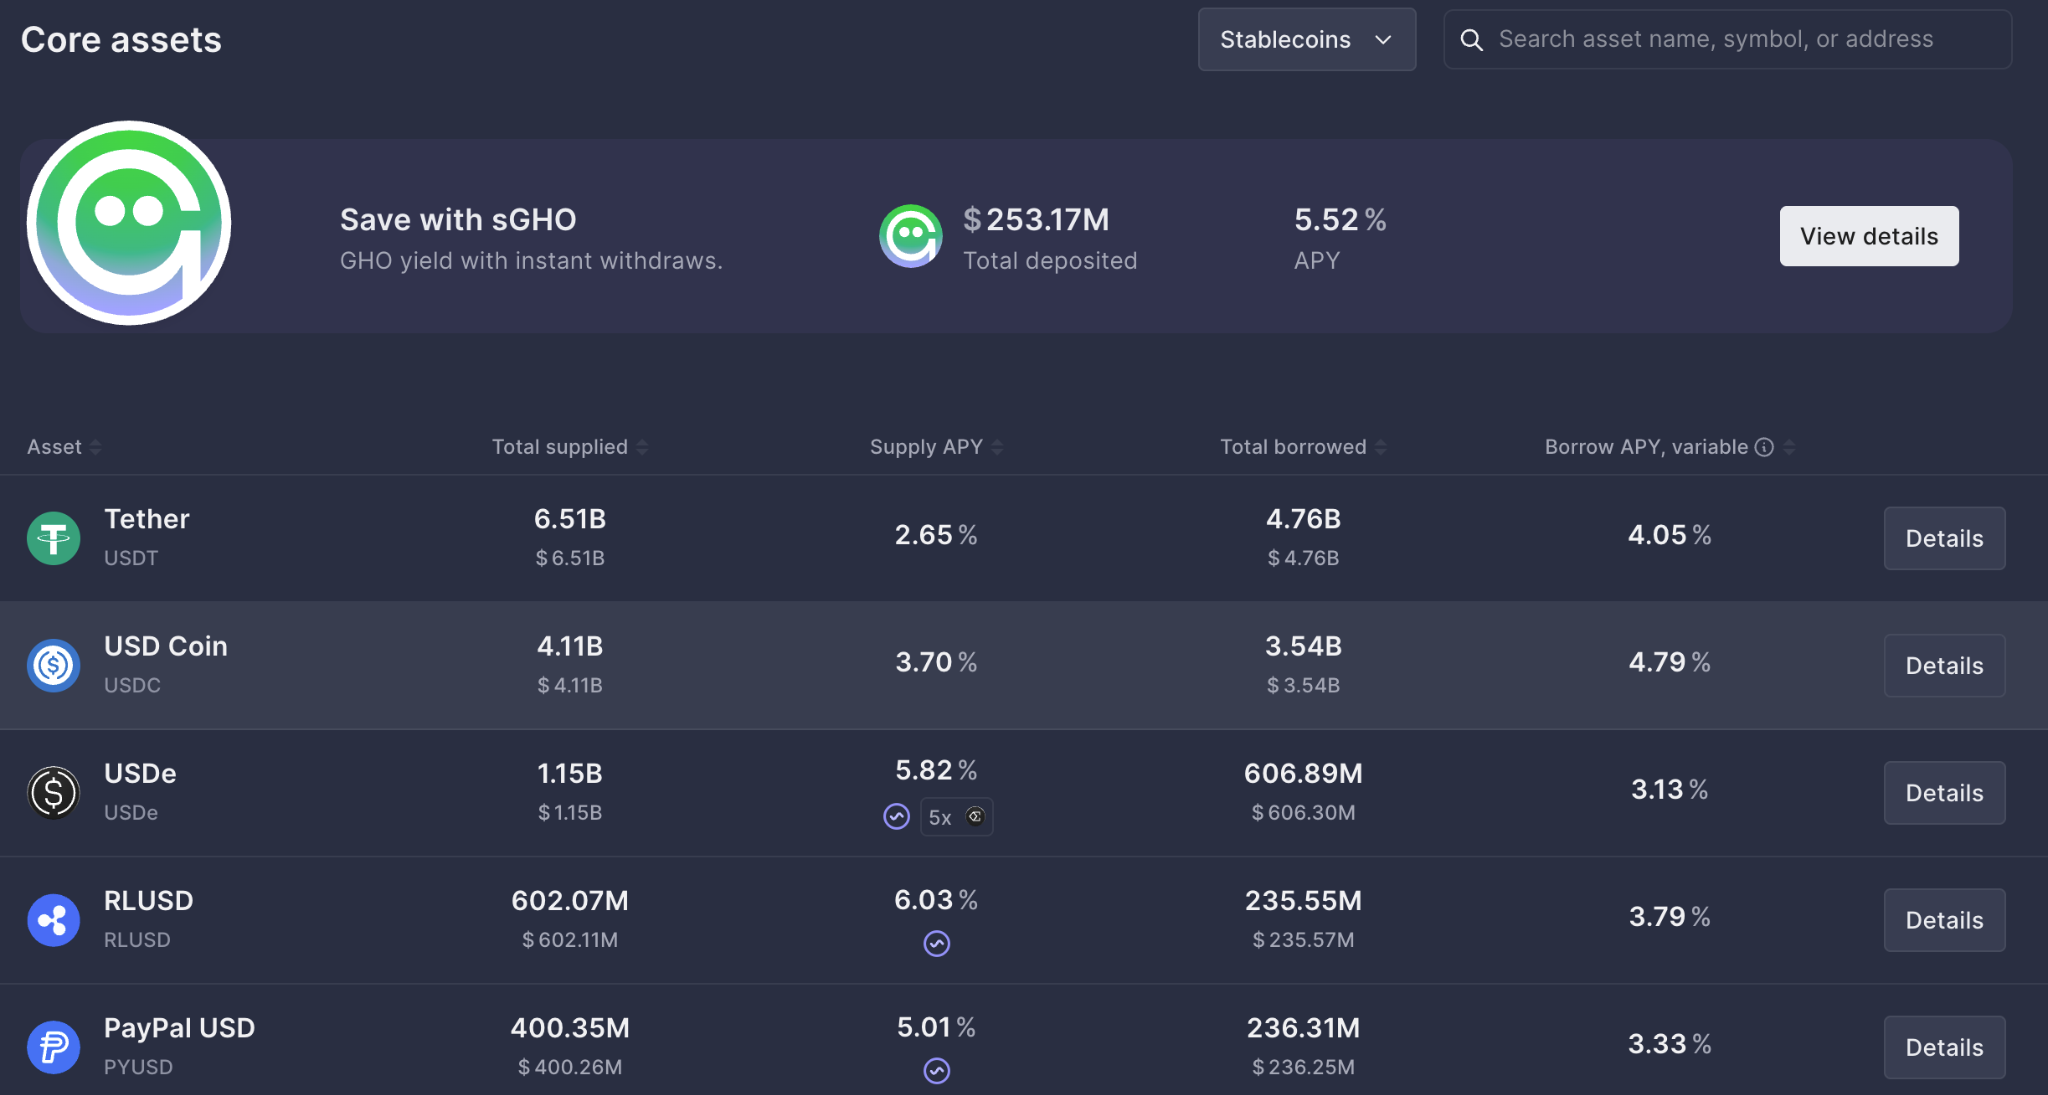The width and height of the screenshot is (2048, 1095).
Task: Click View details for sGHO savings
Action: pos(1868,236)
